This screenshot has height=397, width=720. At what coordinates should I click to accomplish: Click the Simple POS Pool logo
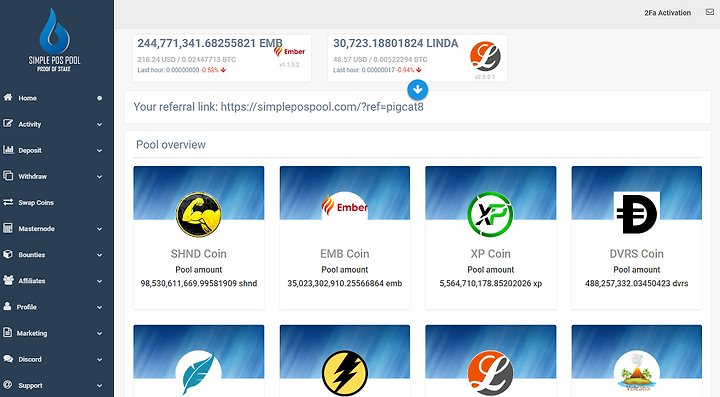[x=54, y=40]
